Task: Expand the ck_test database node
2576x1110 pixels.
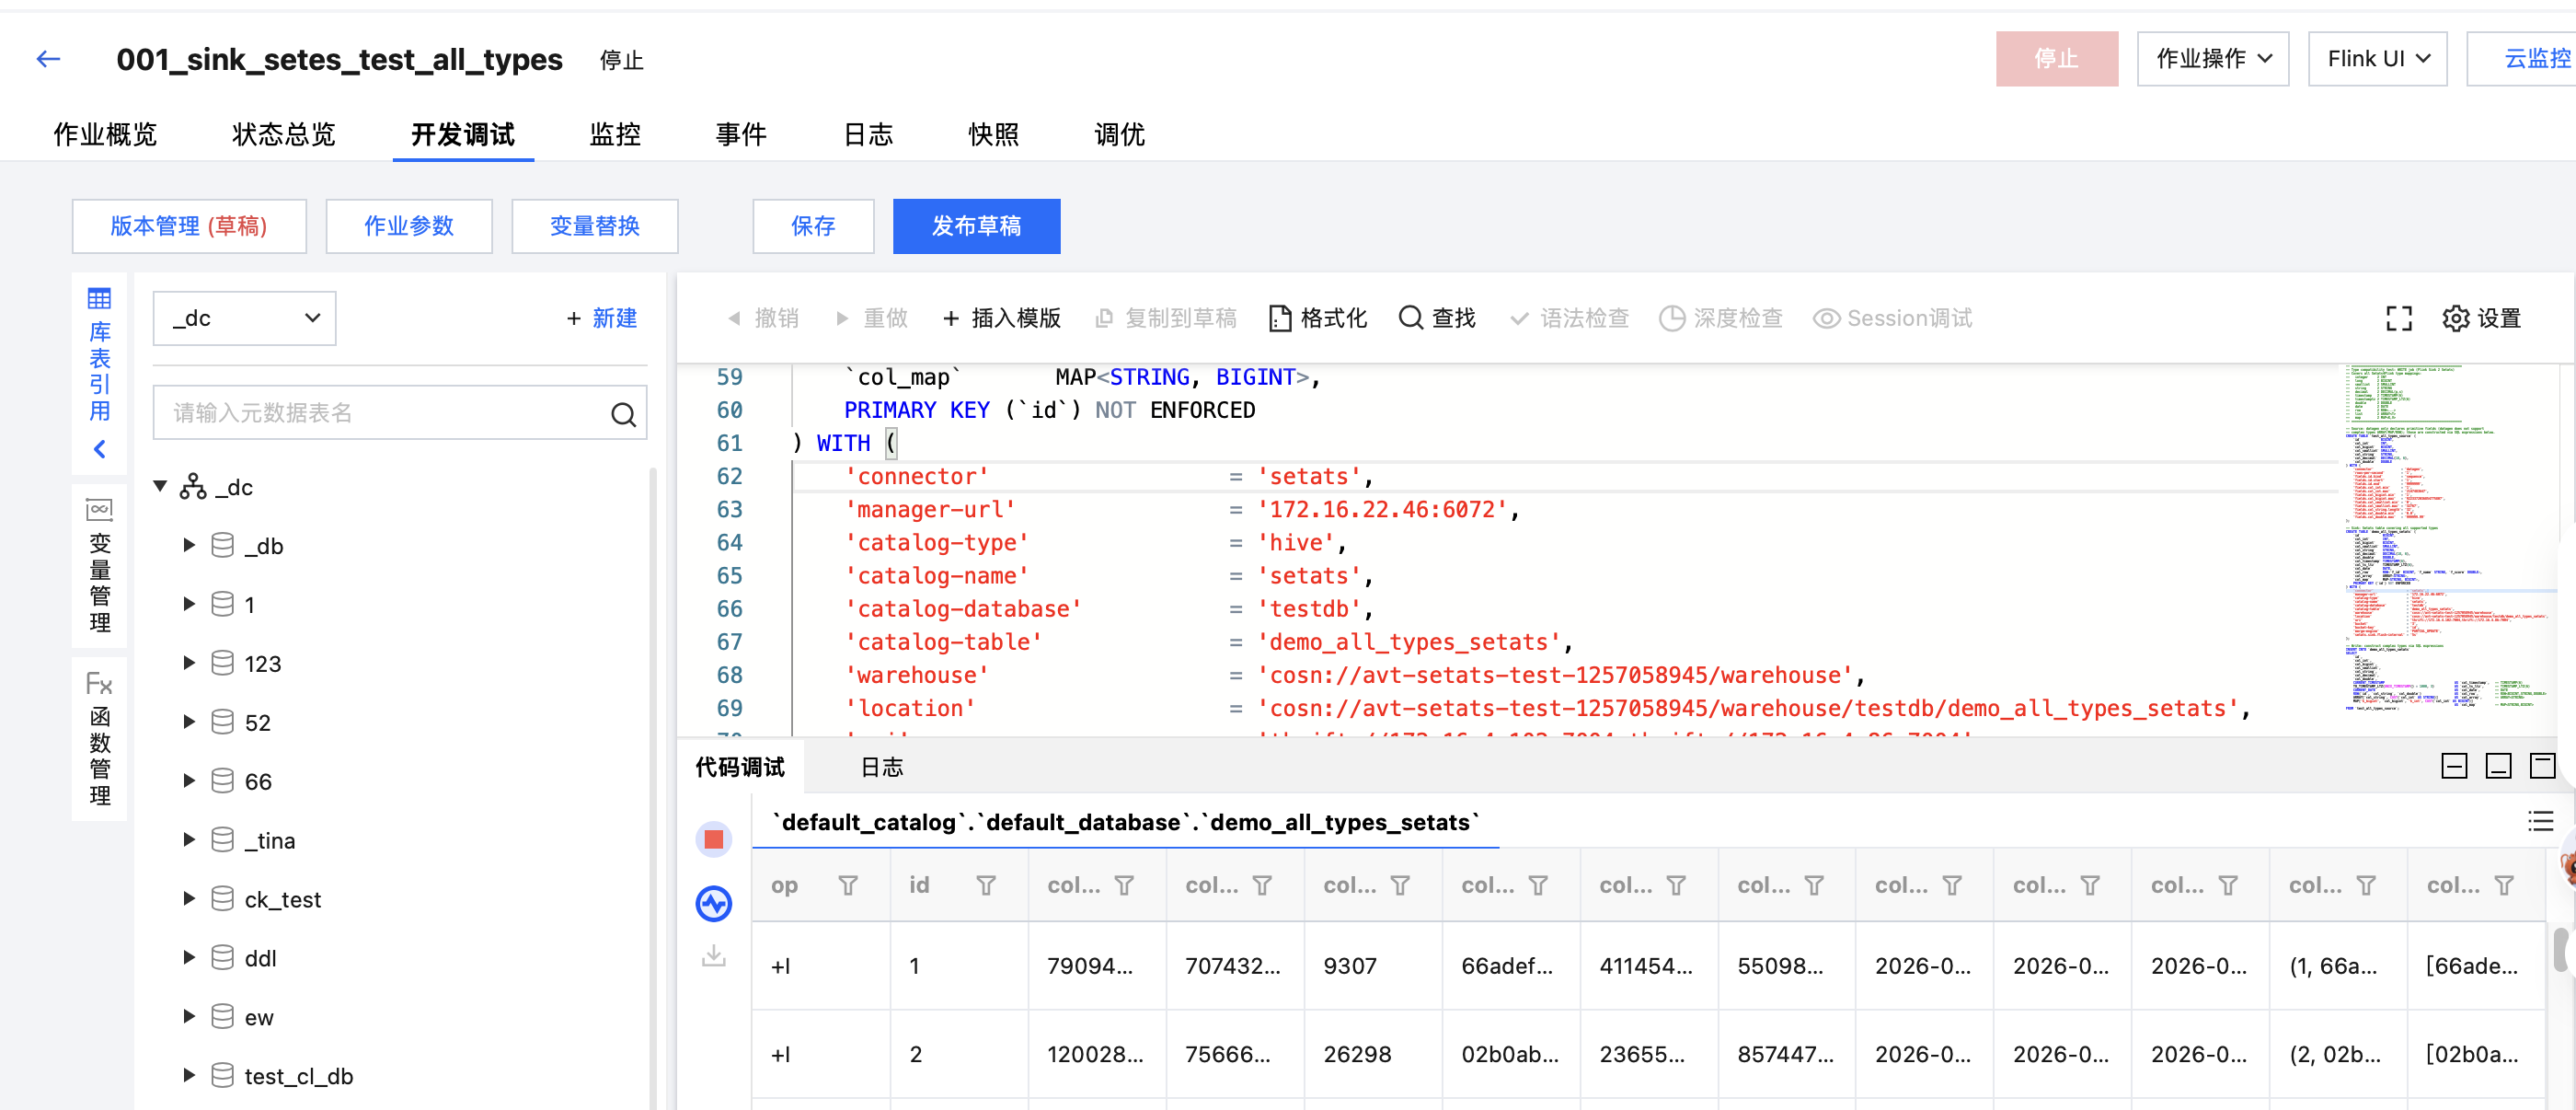Action: (x=189, y=899)
